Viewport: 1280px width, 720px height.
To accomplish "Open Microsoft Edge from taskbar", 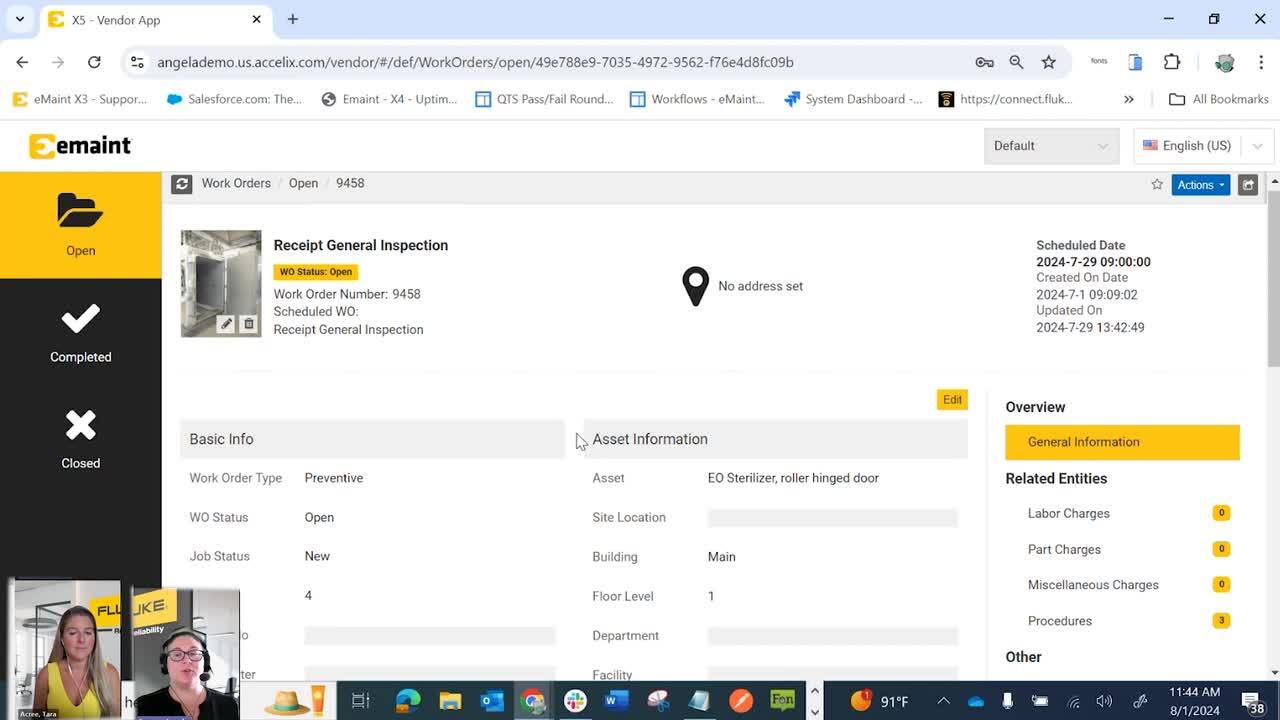I will point(408,701).
